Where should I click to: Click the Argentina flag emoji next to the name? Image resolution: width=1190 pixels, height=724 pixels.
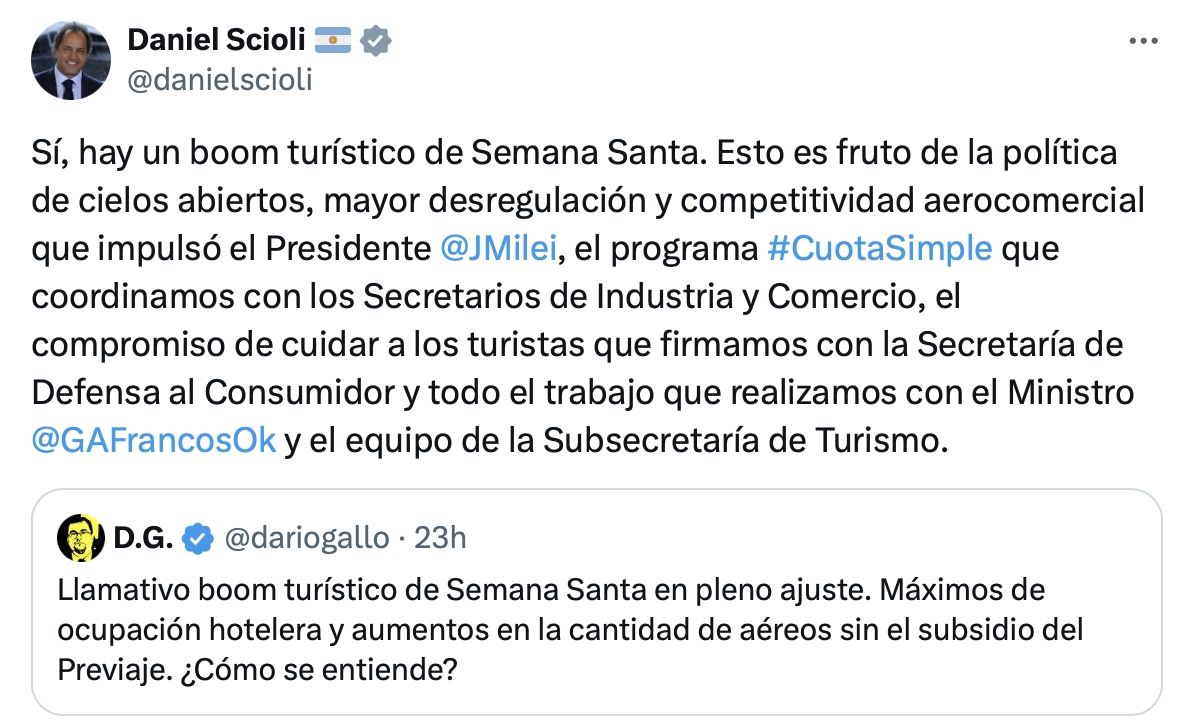click(332, 41)
